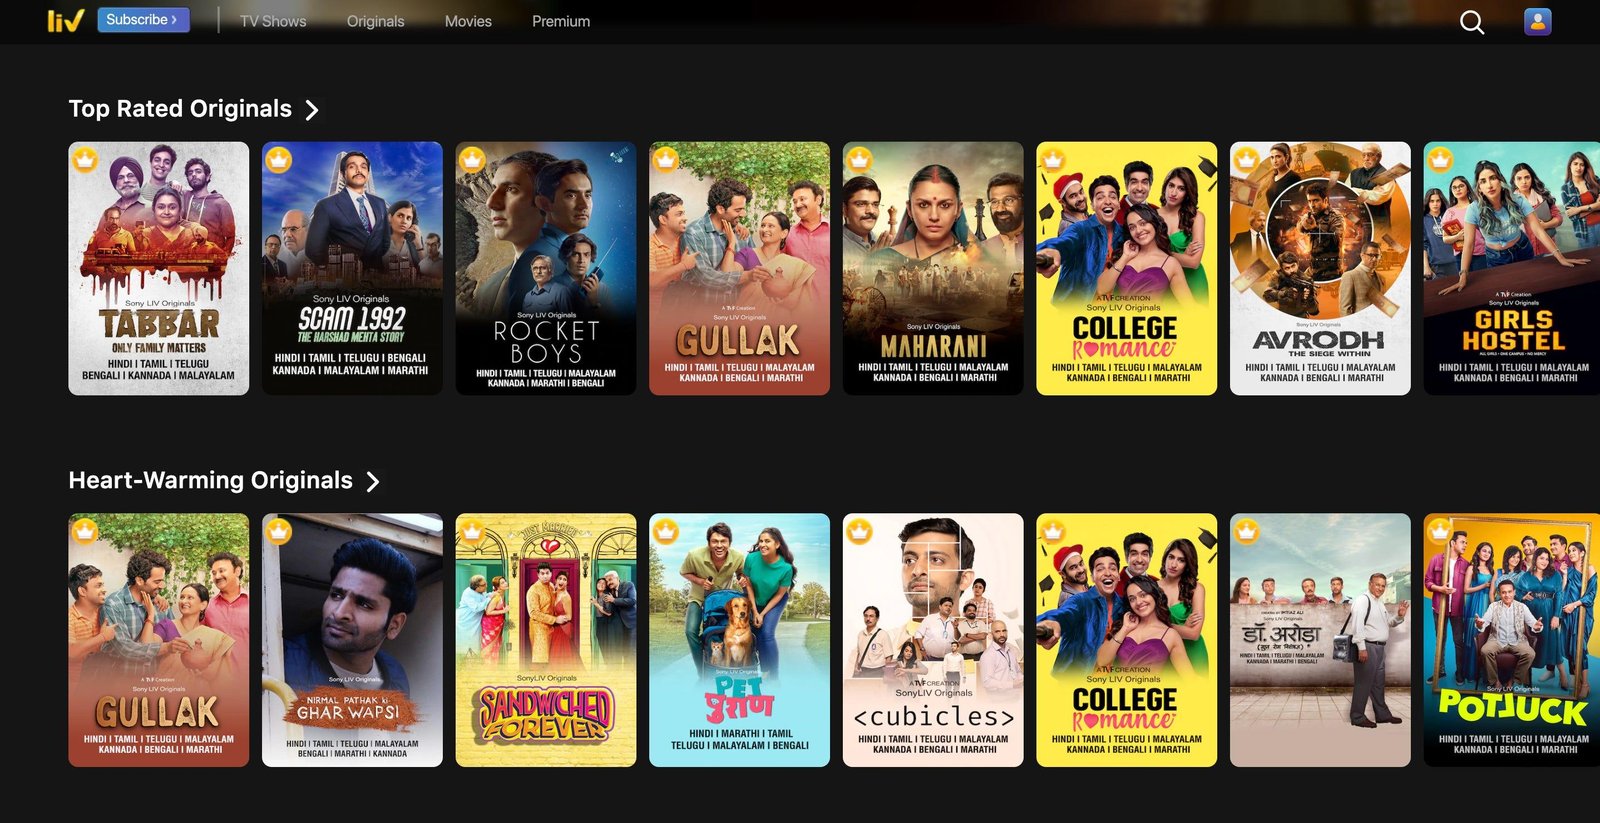Click premium crown badge on Avrodh poster

pyautogui.click(x=1247, y=159)
